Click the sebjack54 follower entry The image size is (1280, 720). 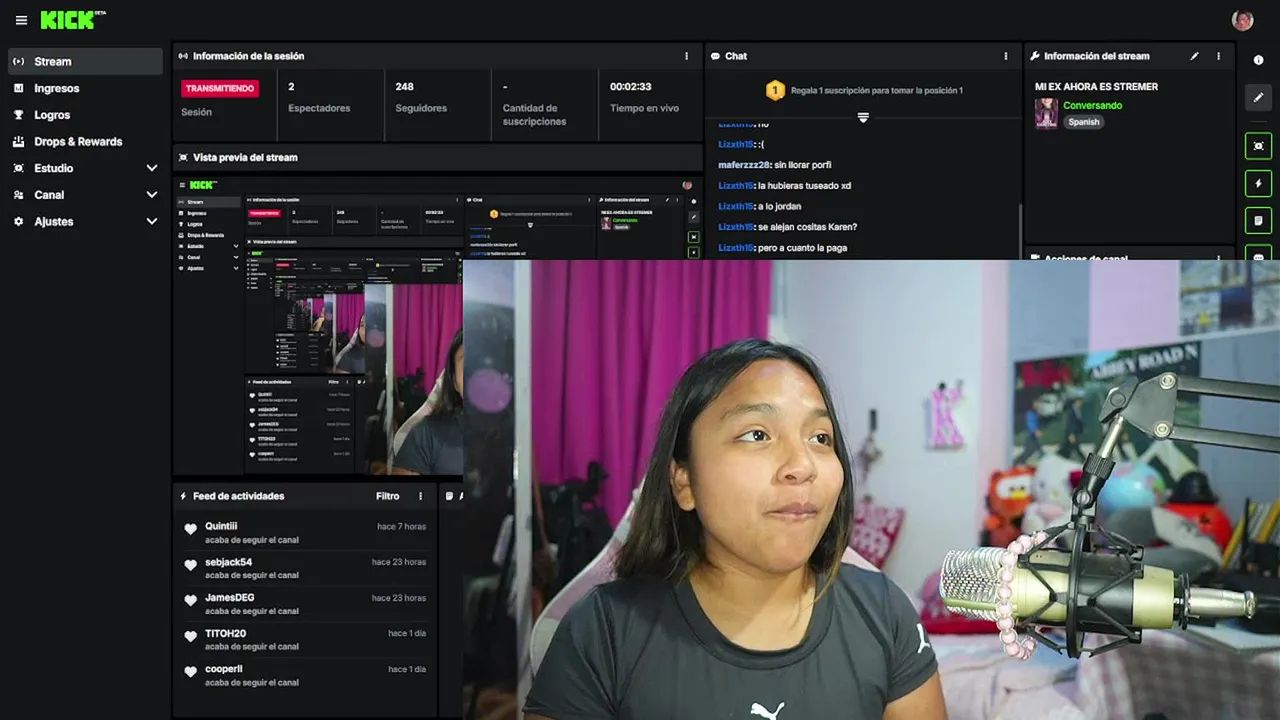pyautogui.click(x=306, y=568)
